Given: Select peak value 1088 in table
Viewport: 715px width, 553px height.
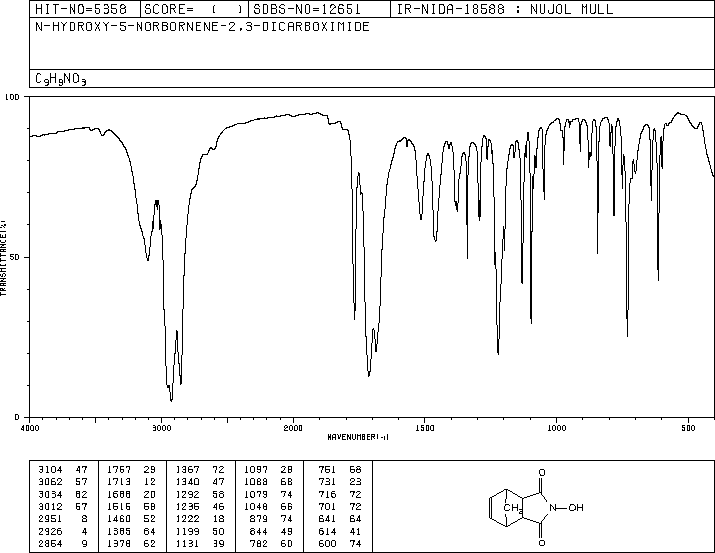Looking at the screenshot, I should [255, 482].
